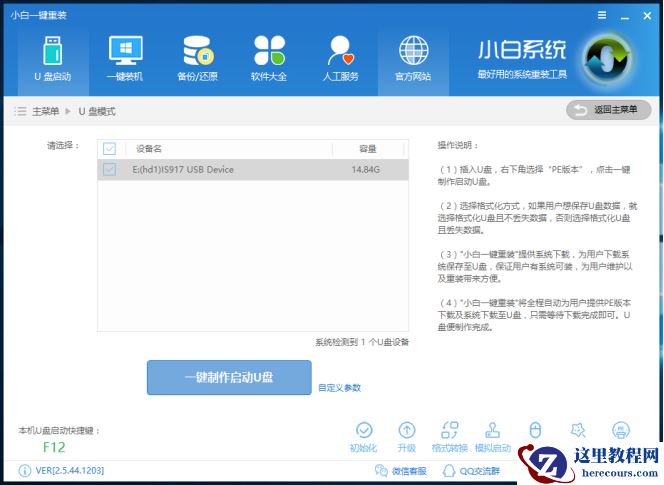
Task: Close the 小白一键重装 window
Action: [x=647, y=16]
